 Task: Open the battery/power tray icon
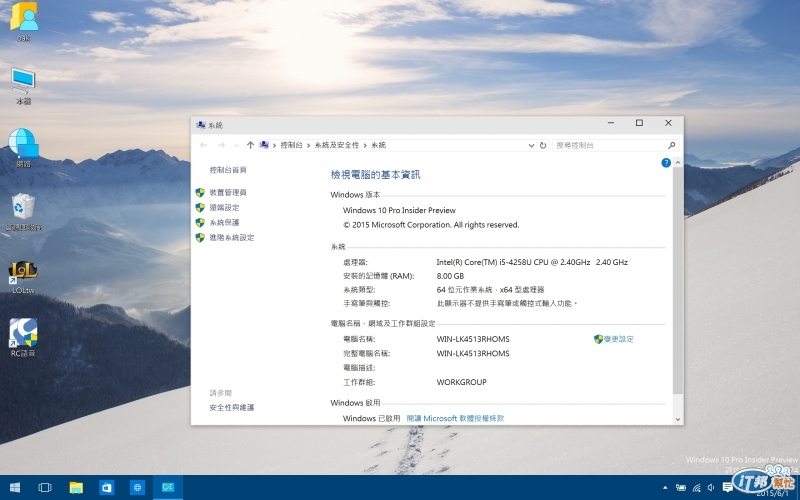(x=681, y=488)
